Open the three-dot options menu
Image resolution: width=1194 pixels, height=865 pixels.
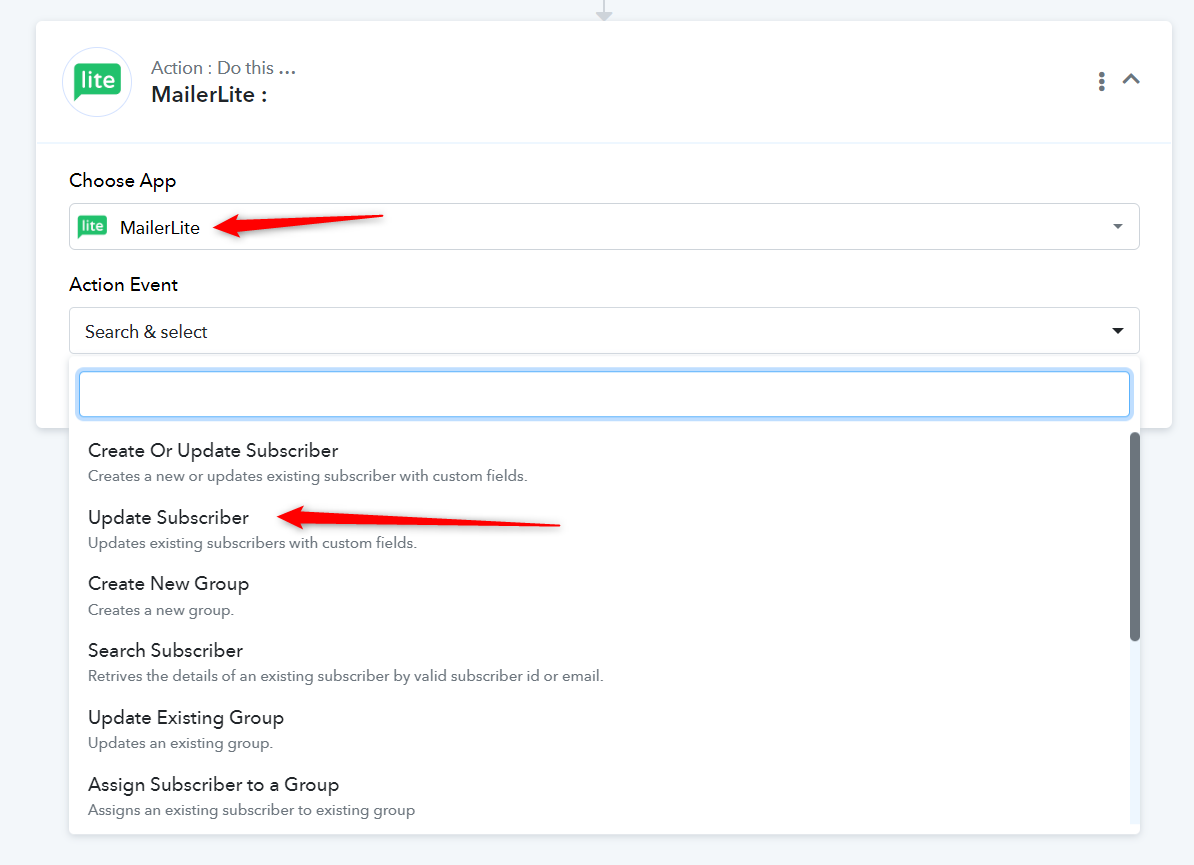(x=1101, y=81)
